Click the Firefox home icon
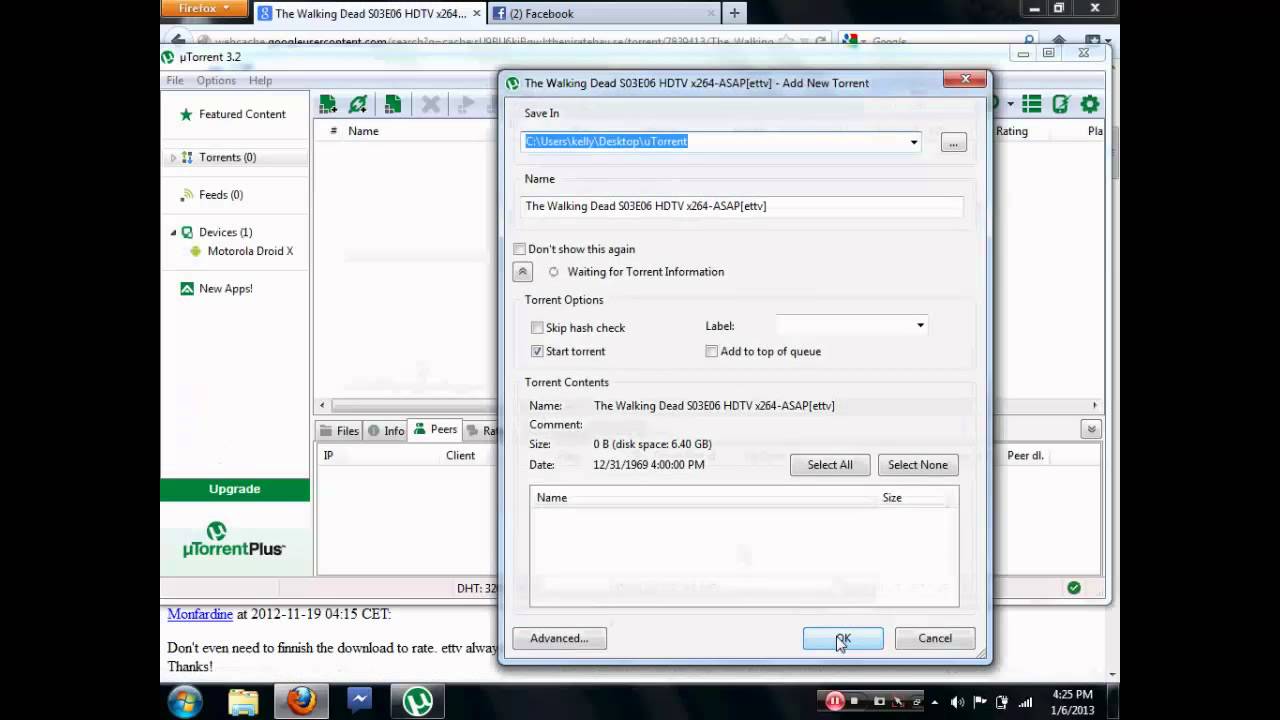The image size is (1280, 720). (x=1059, y=42)
